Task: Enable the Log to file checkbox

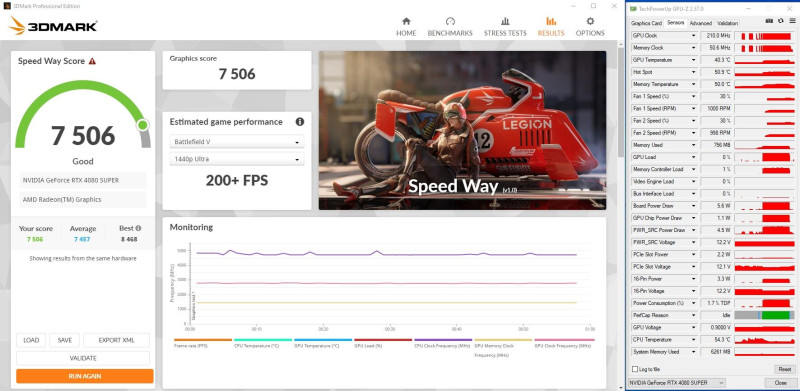Action: point(635,369)
